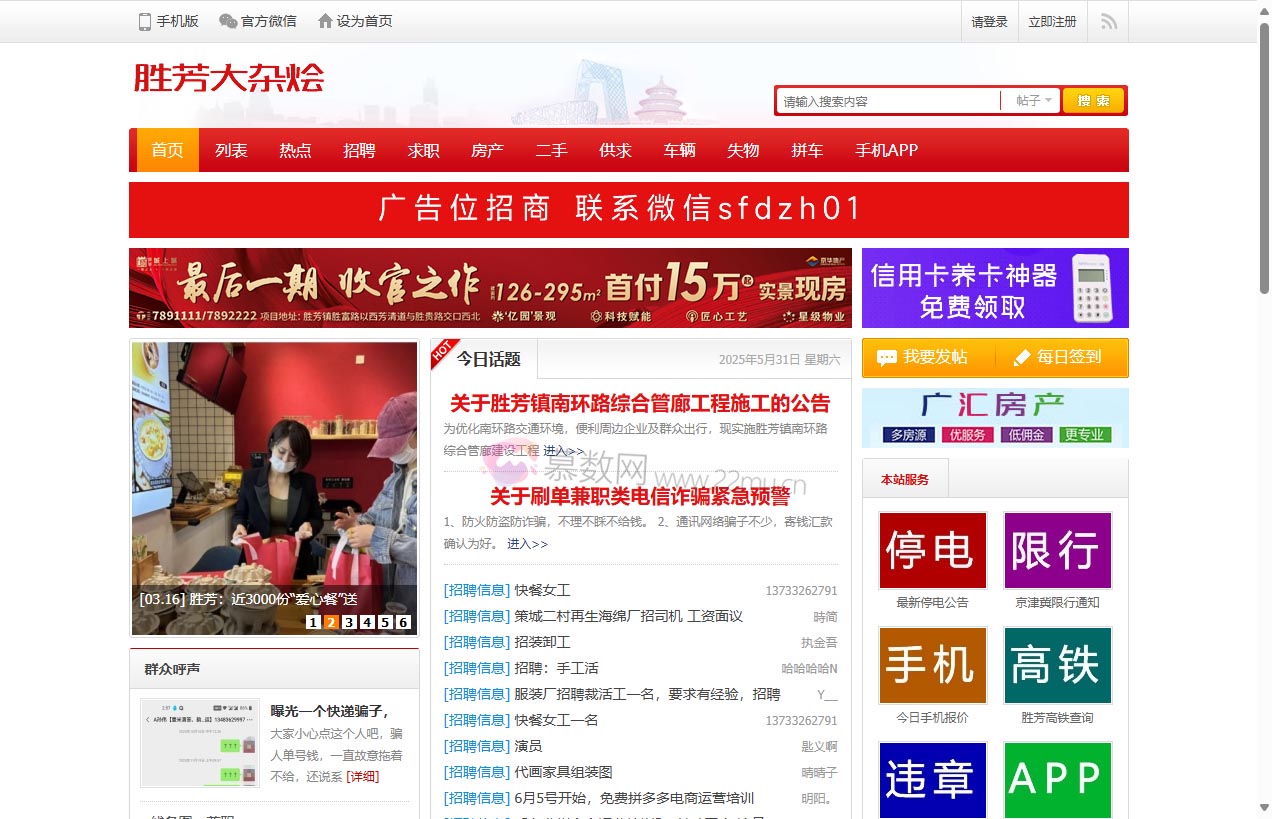Open the 招聘 navigation menu item

pos(359,150)
